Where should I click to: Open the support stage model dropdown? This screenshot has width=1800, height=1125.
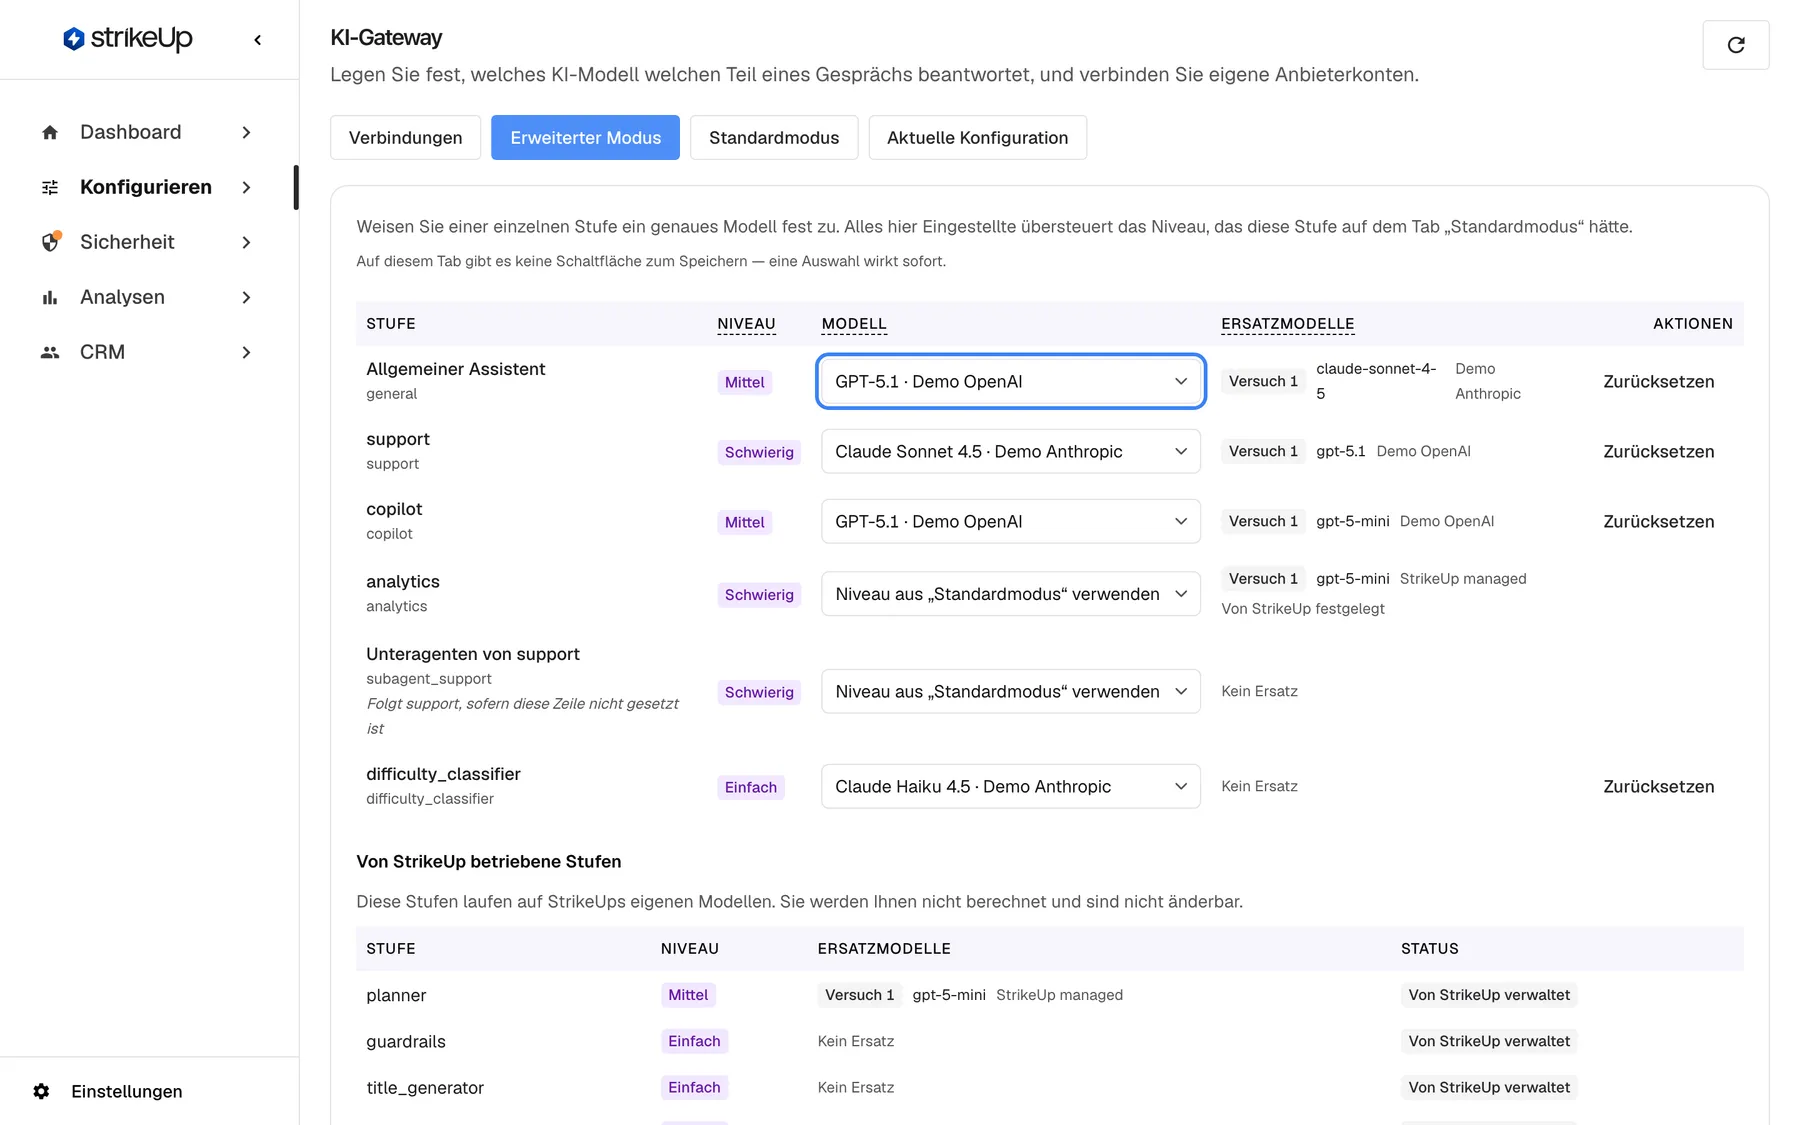click(1010, 451)
